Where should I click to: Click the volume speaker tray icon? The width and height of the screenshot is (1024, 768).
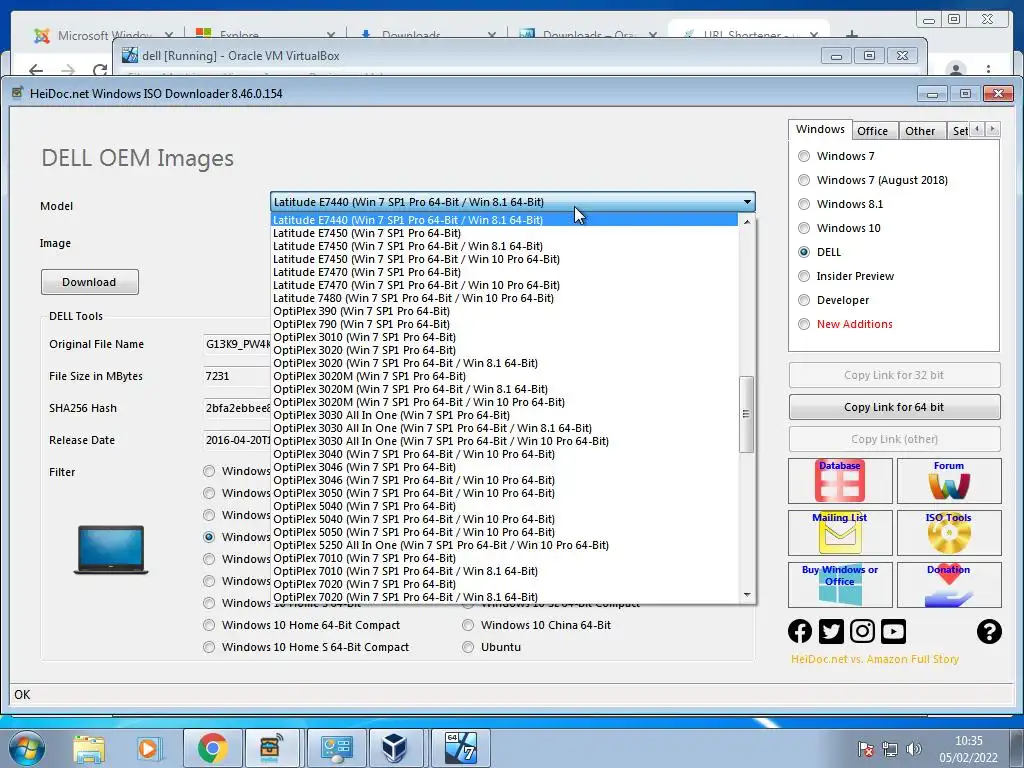(914, 748)
